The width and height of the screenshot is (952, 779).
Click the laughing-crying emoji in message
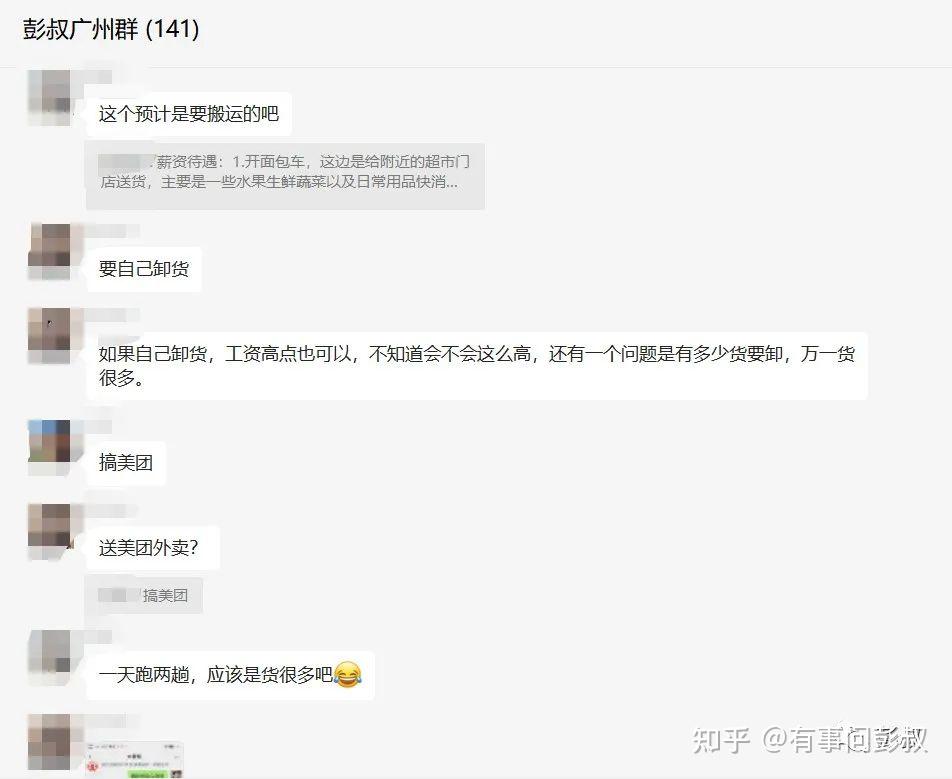tap(347, 675)
